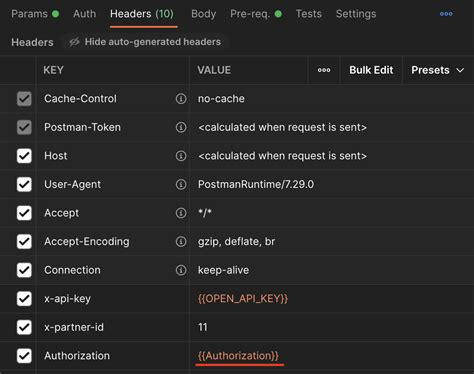The width and height of the screenshot is (474, 374).
Task: Disable the Authorization header checkbox
Action: click(x=24, y=356)
